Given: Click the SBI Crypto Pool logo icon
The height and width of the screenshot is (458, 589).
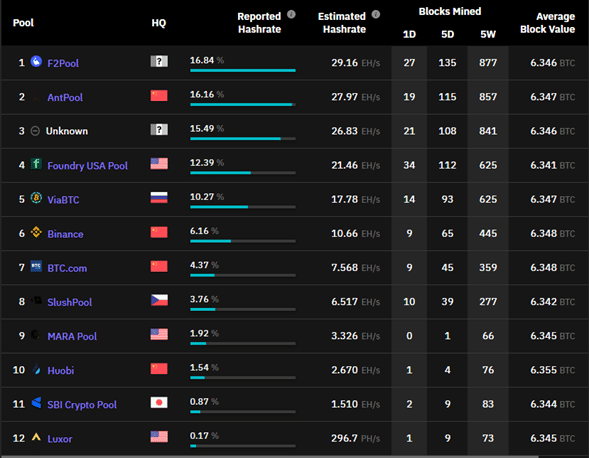Looking at the screenshot, I should click(36, 403).
